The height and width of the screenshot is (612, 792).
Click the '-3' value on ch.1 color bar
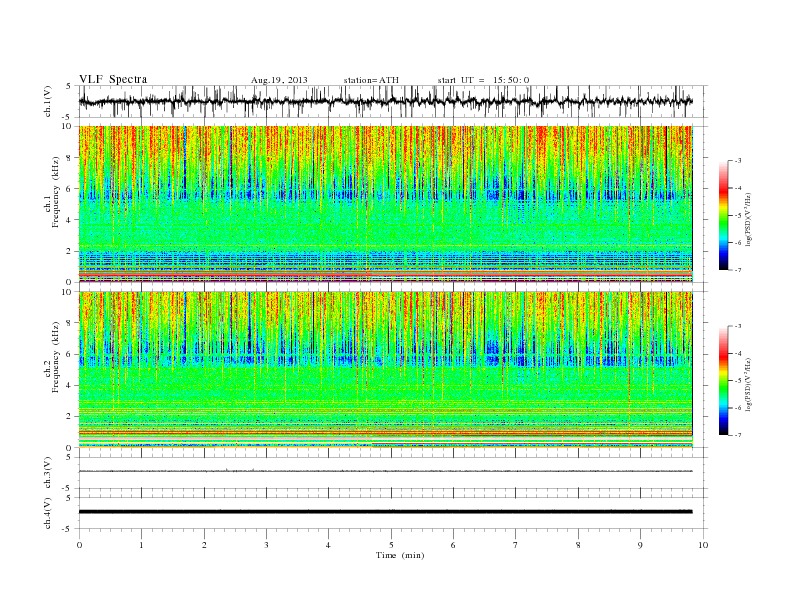pyautogui.click(x=737, y=161)
